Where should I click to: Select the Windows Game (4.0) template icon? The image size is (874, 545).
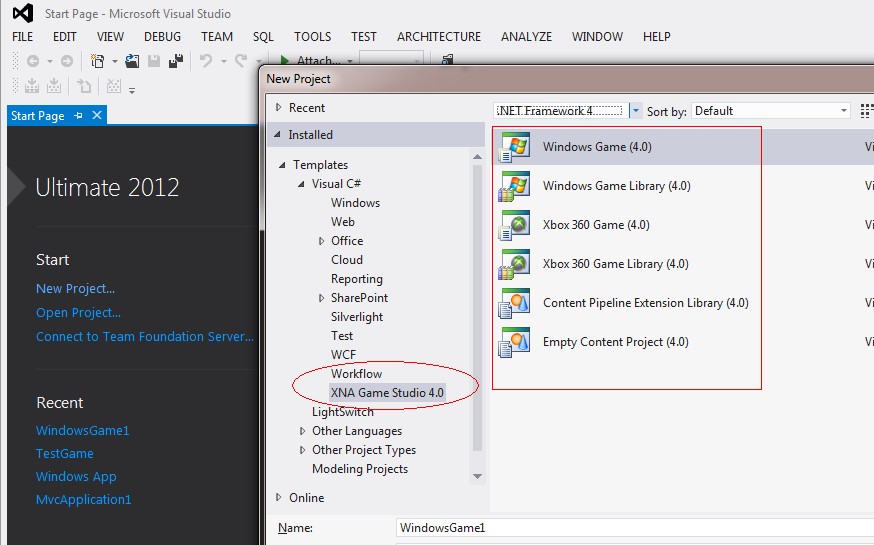[x=514, y=147]
